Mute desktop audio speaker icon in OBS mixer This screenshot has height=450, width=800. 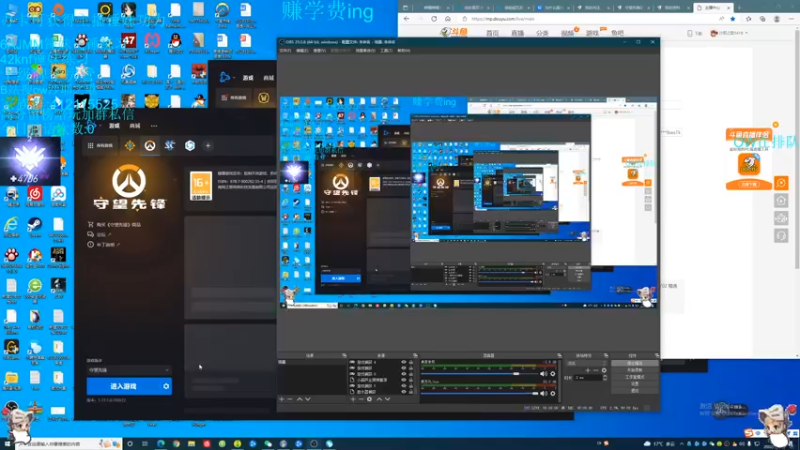[x=543, y=374]
